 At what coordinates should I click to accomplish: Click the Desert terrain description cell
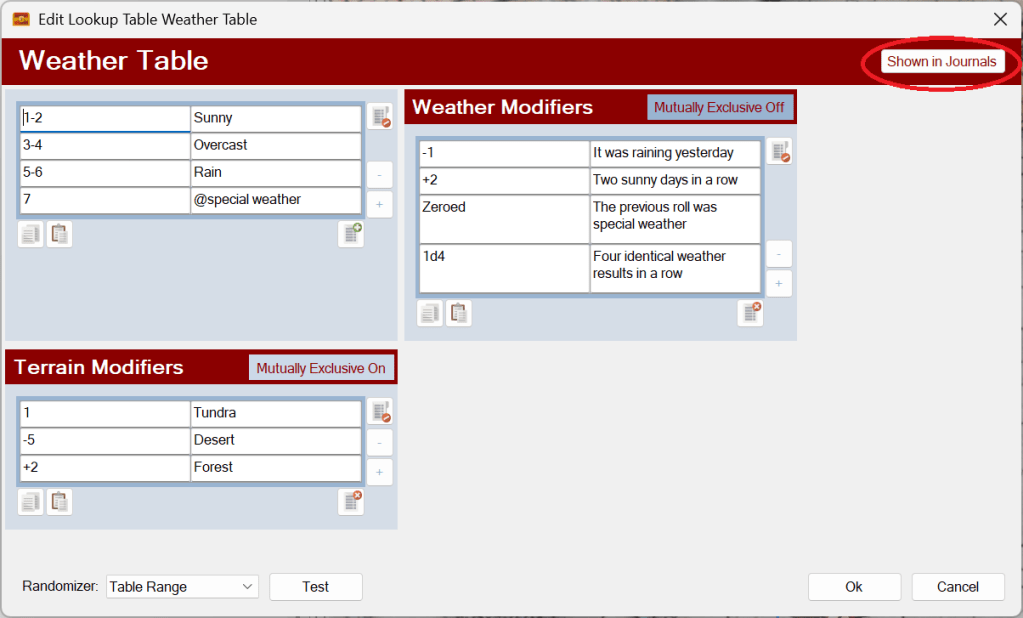click(x=275, y=440)
